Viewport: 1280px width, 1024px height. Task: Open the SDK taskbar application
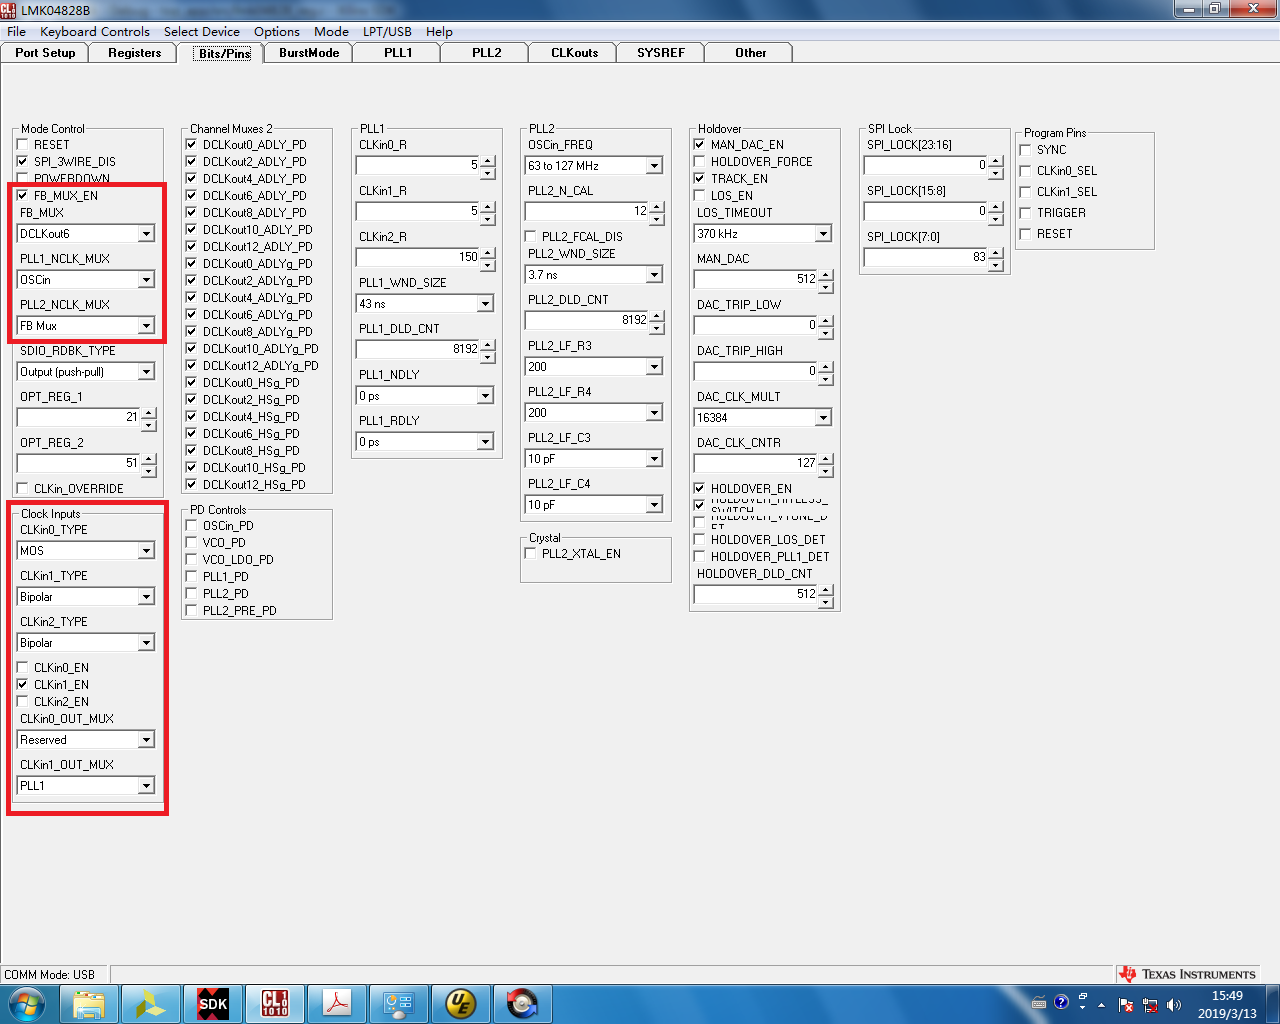click(x=213, y=1003)
